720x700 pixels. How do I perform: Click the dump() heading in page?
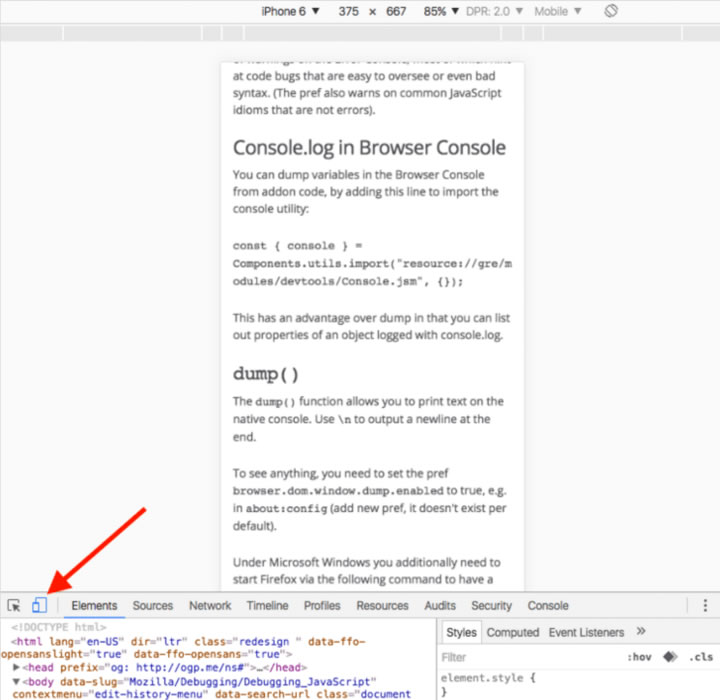tap(266, 374)
